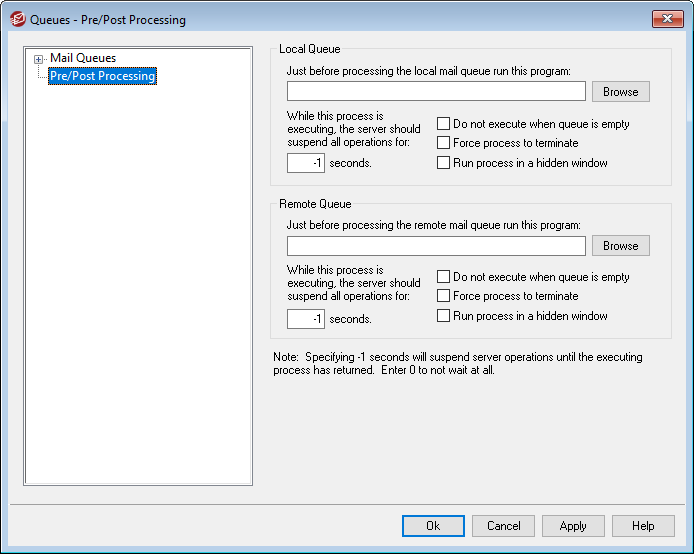Toggle Remote Queue 'Force process to terminate'

444,296
